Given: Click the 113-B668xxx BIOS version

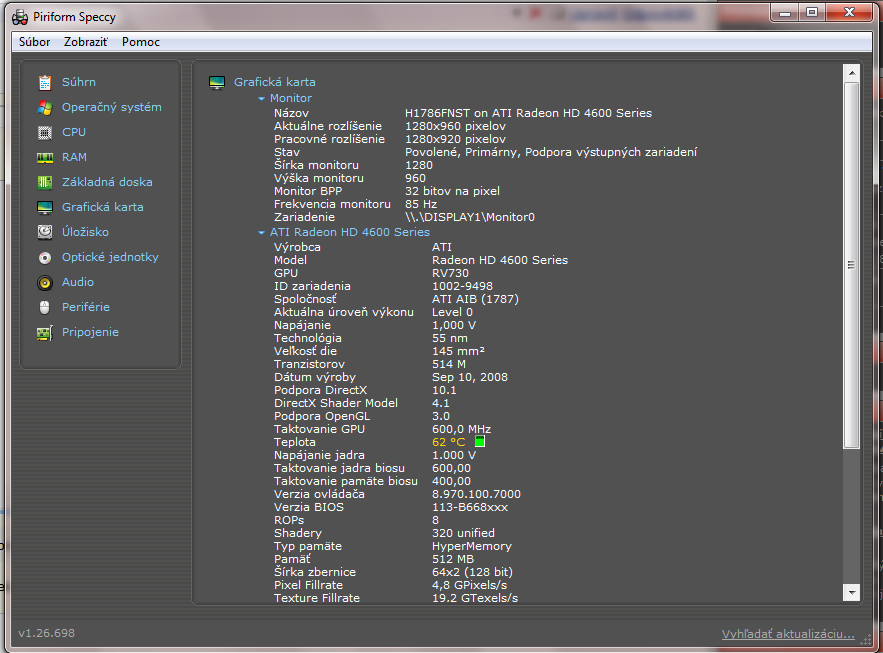Looking at the screenshot, I should (470, 507).
